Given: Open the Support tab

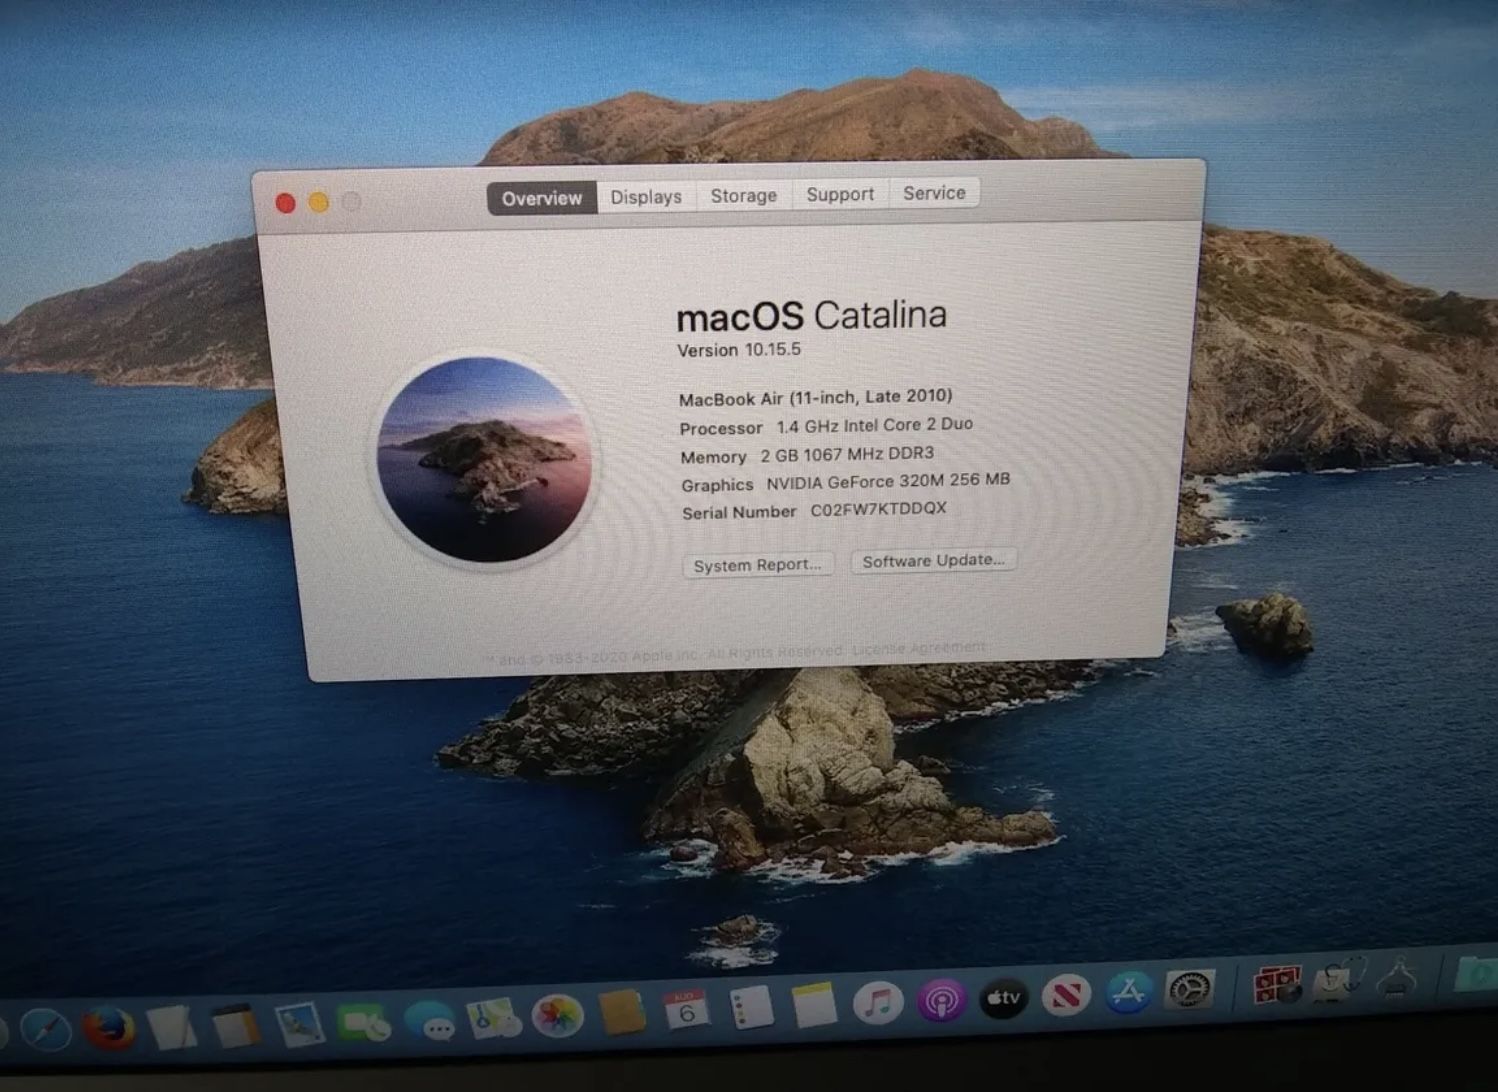Looking at the screenshot, I should pyautogui.click(x=840, y=194).
